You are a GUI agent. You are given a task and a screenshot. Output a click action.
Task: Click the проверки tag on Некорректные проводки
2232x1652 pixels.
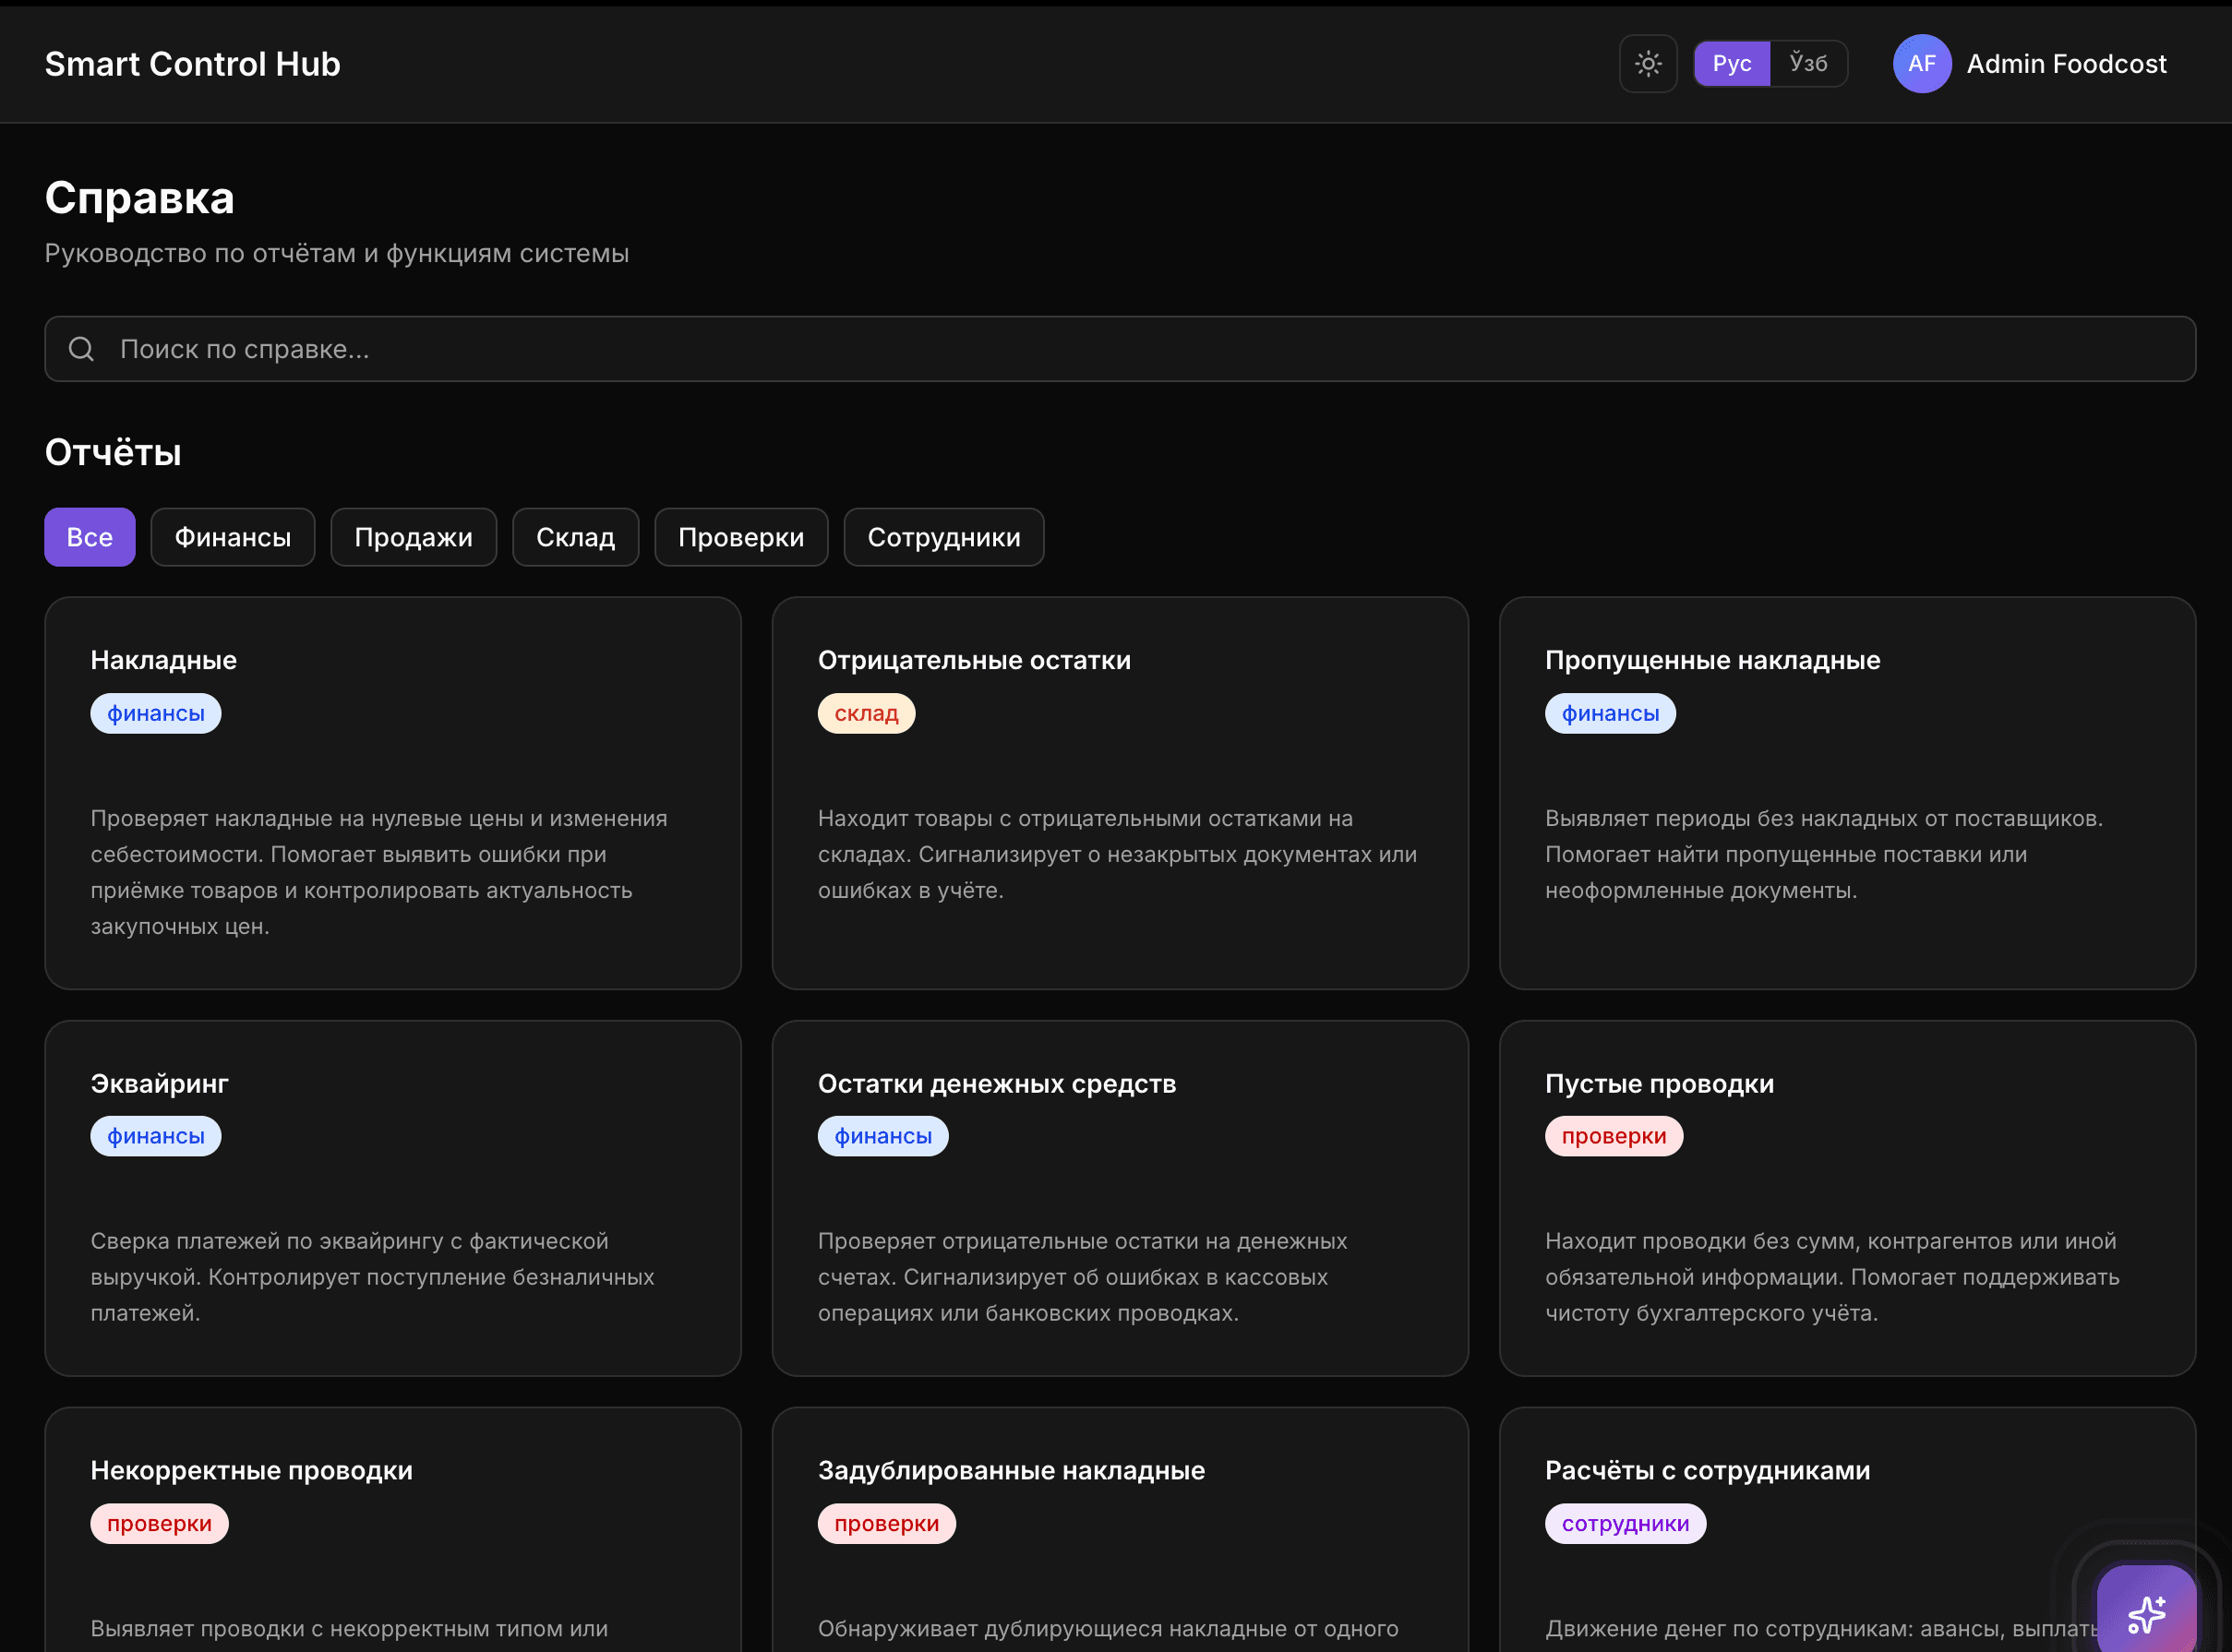pyautogui.click(x=159, y=1523)
